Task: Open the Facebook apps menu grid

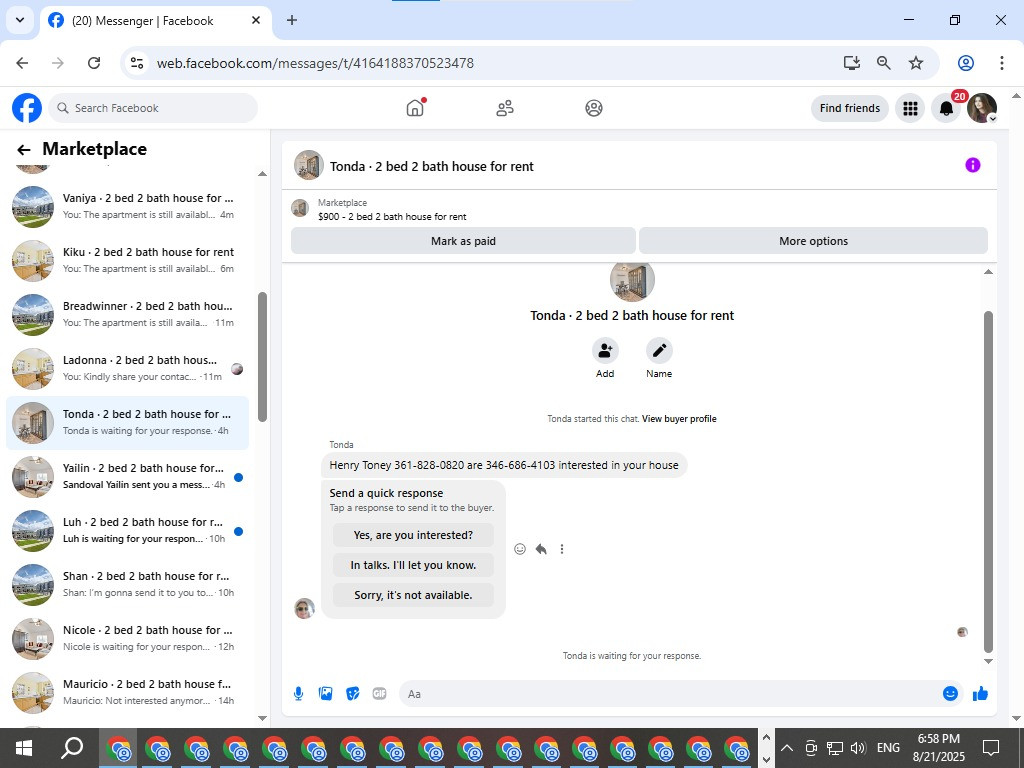Action: (910, 108)
